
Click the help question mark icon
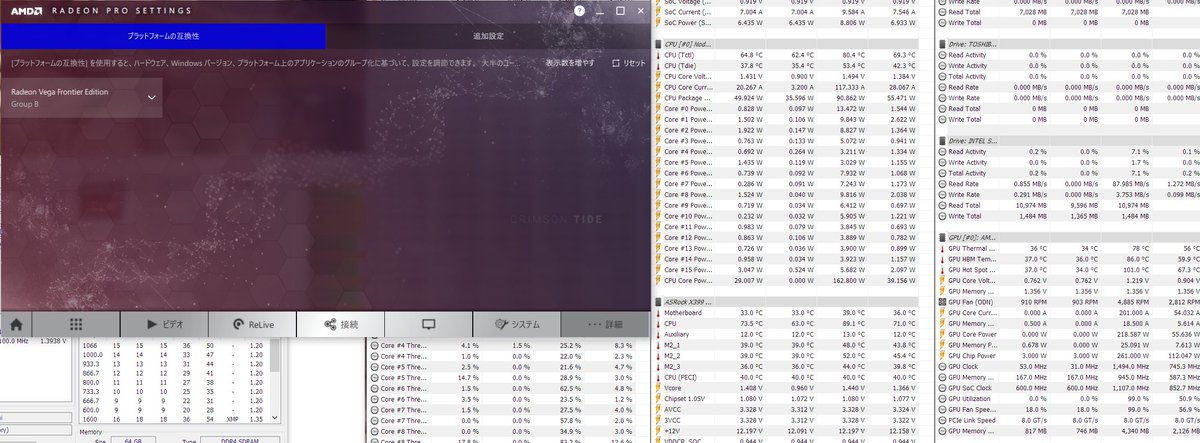tap(580, 9)
